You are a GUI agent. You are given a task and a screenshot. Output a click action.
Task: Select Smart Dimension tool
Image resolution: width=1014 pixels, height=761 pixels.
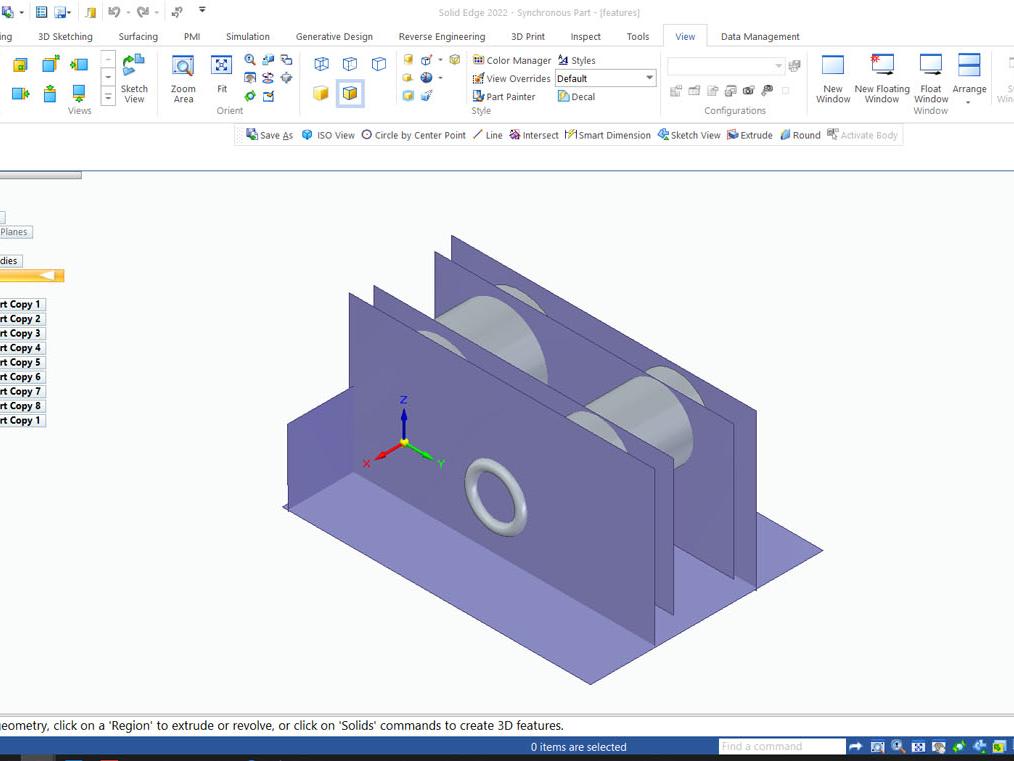(608, 135)
